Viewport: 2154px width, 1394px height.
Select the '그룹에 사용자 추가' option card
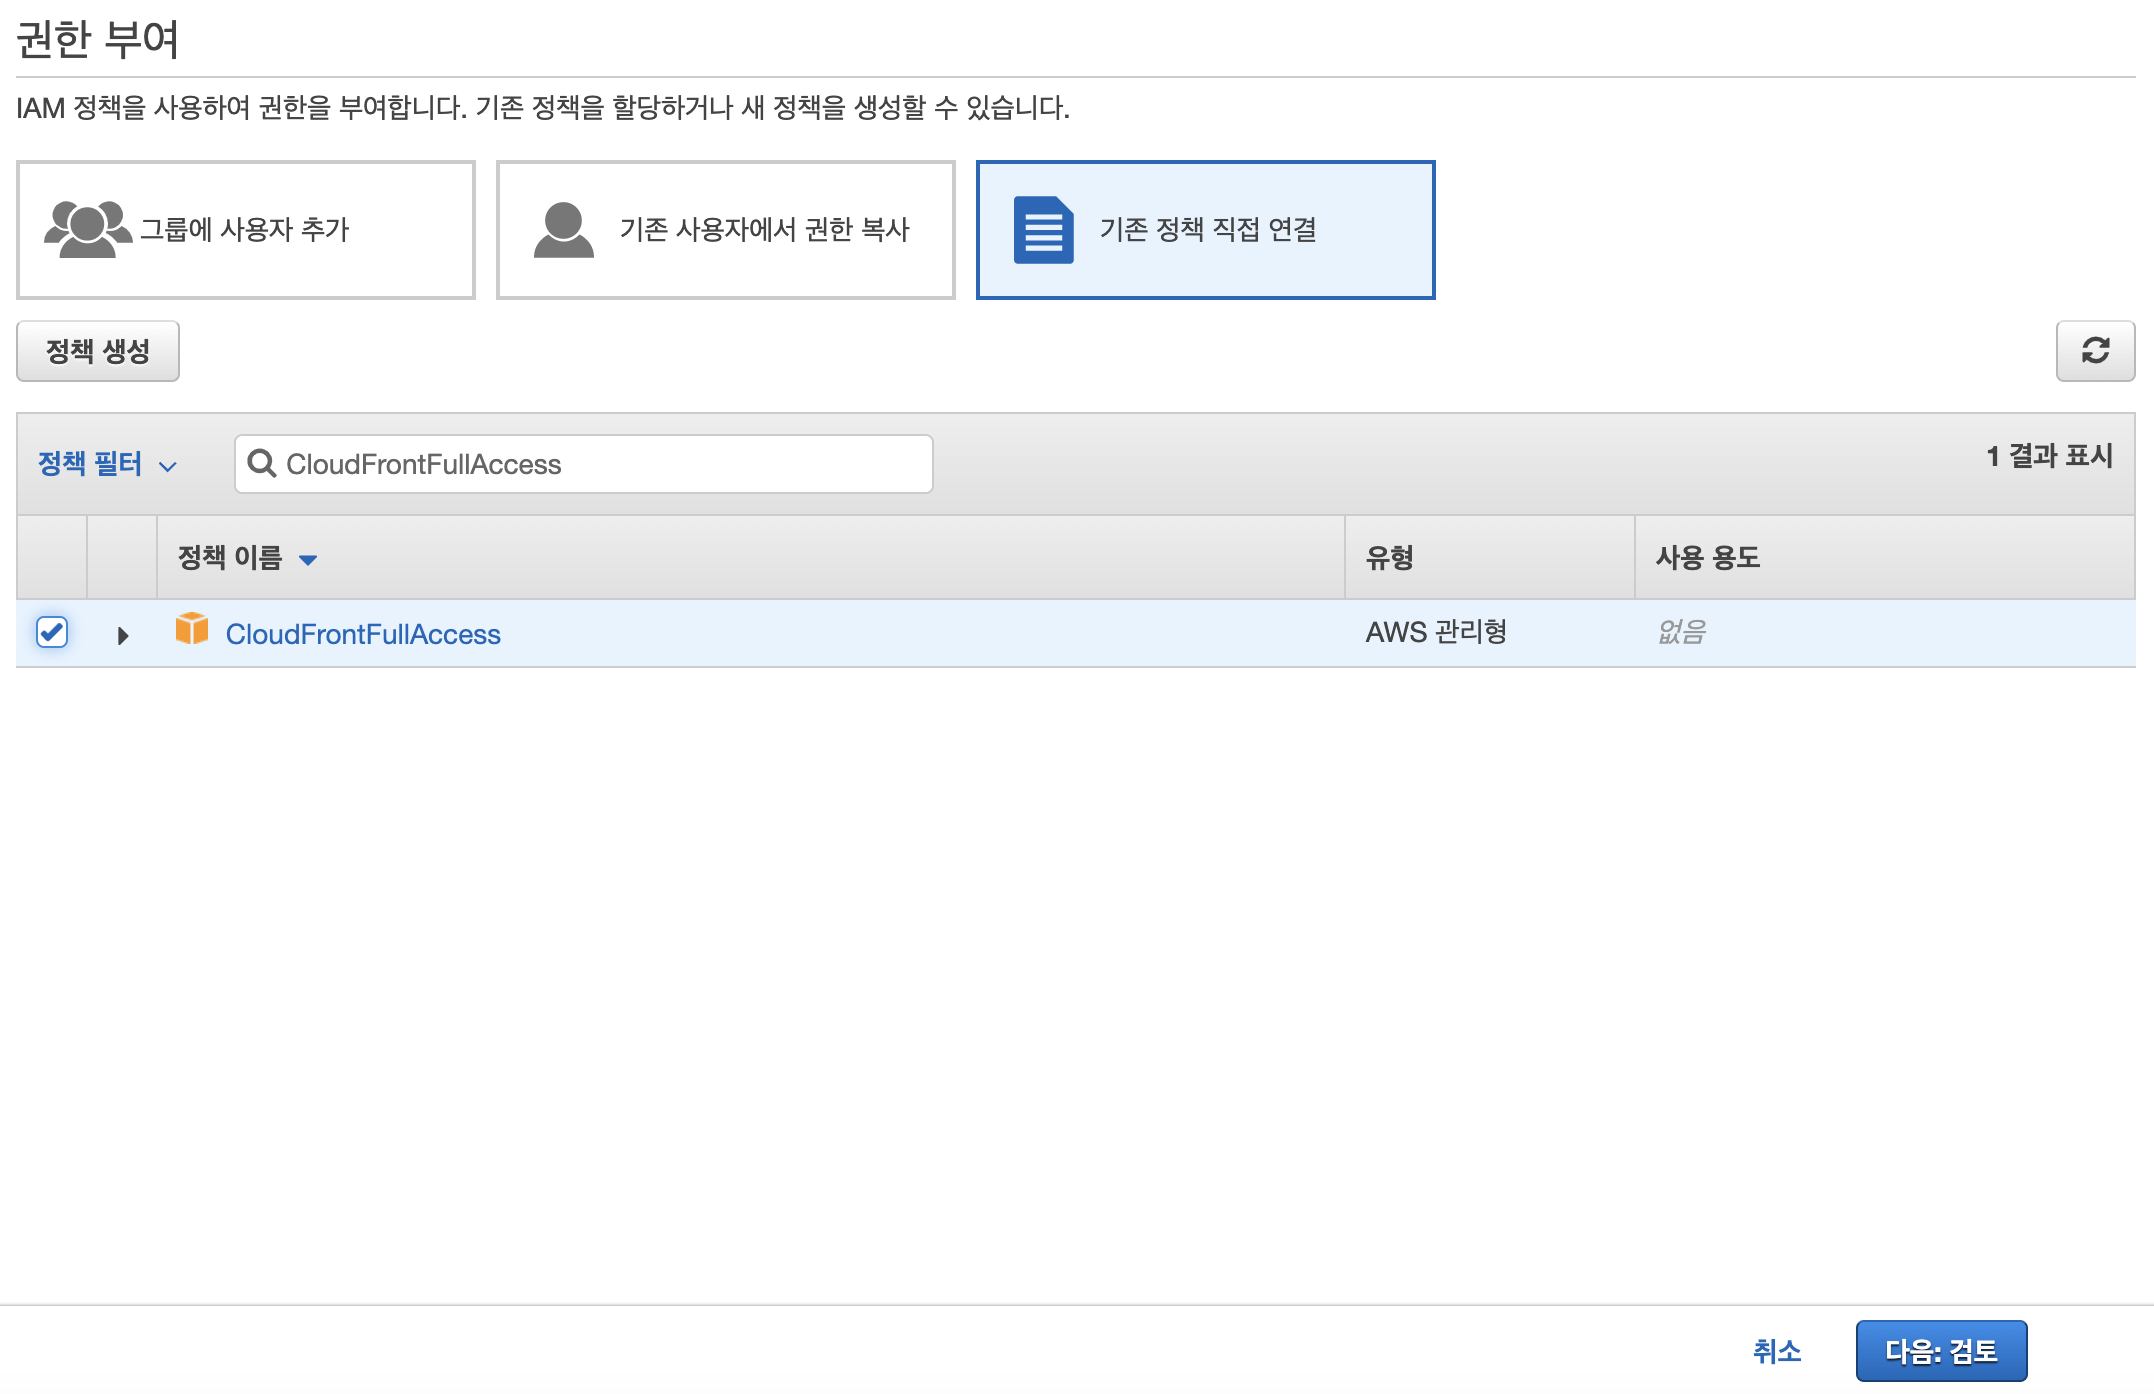click(x=245, y=229)
